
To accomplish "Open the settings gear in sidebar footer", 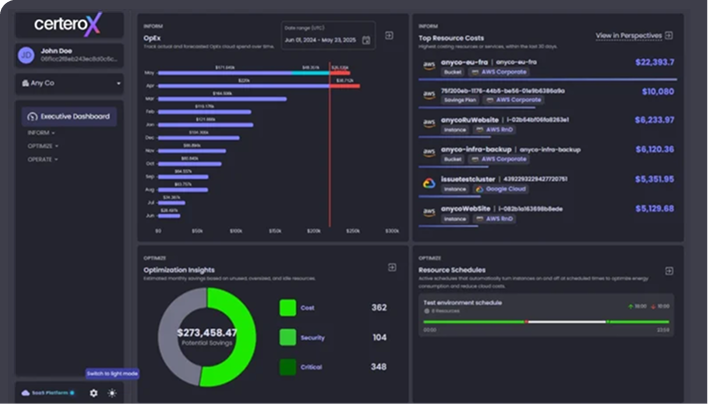I will point(93,393).
